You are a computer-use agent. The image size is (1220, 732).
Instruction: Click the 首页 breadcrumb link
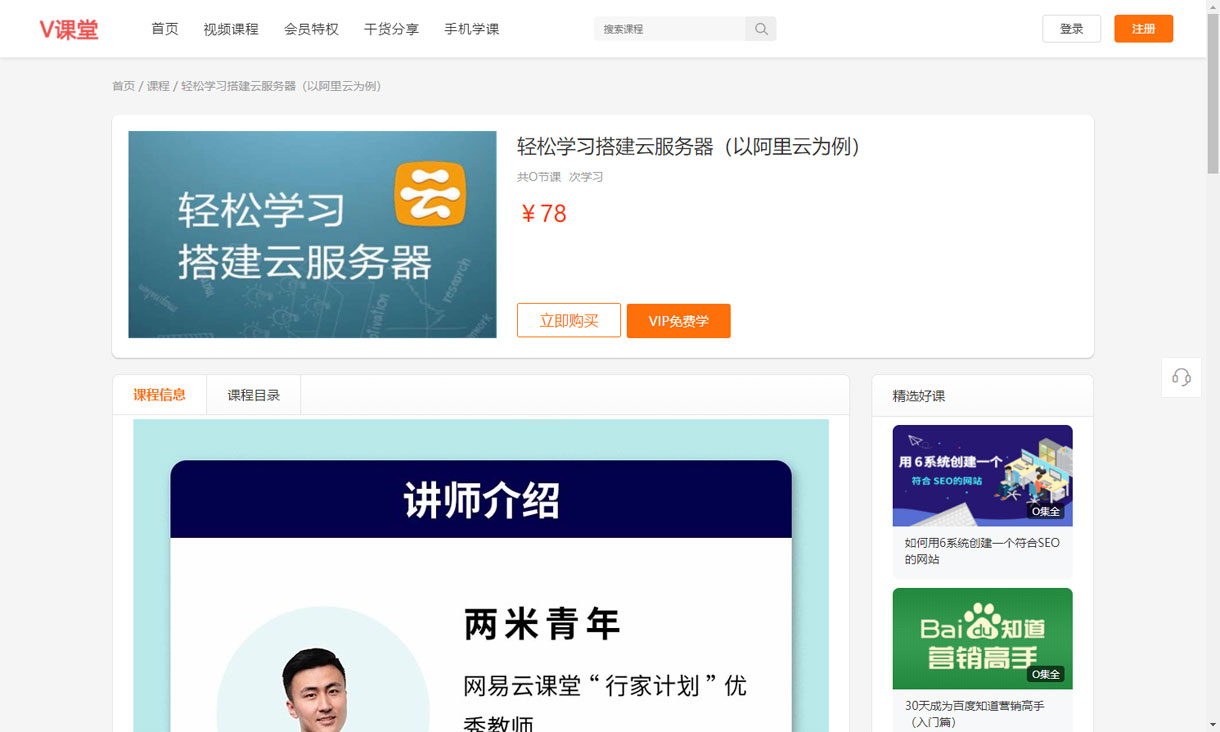tap(123, 86)
